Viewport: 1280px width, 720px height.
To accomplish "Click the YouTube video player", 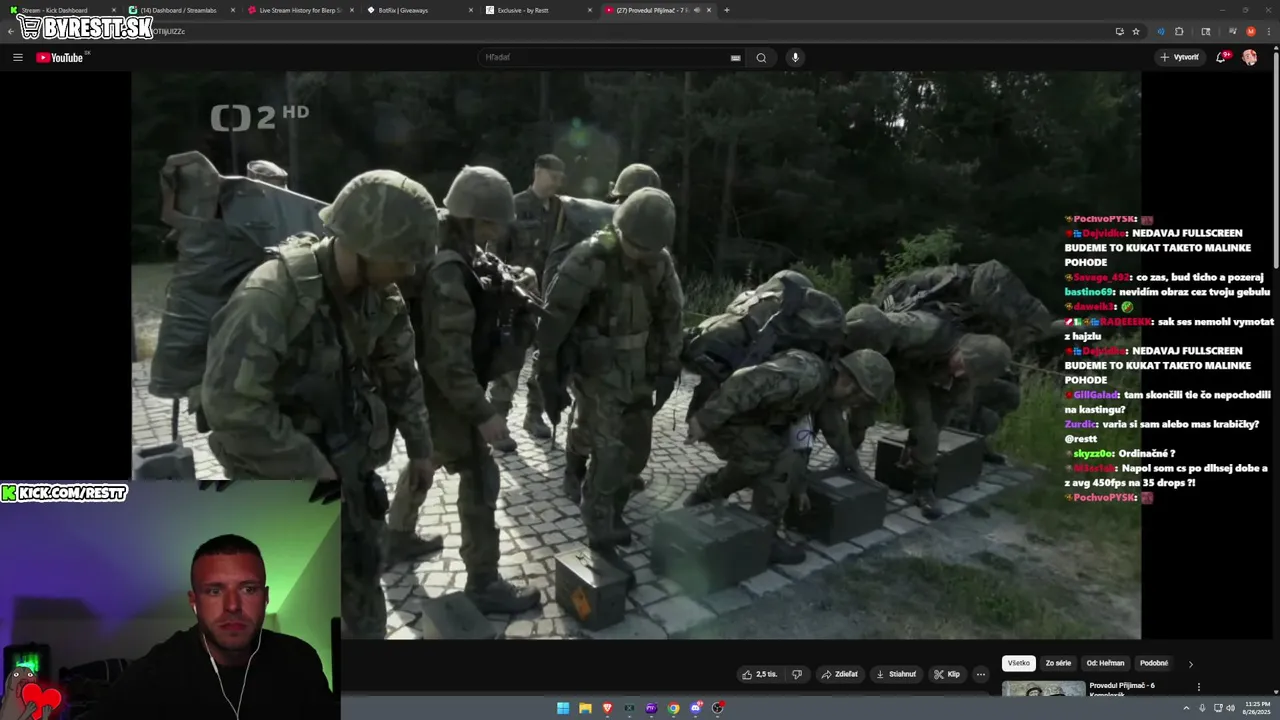I will [x=636, y=355].
